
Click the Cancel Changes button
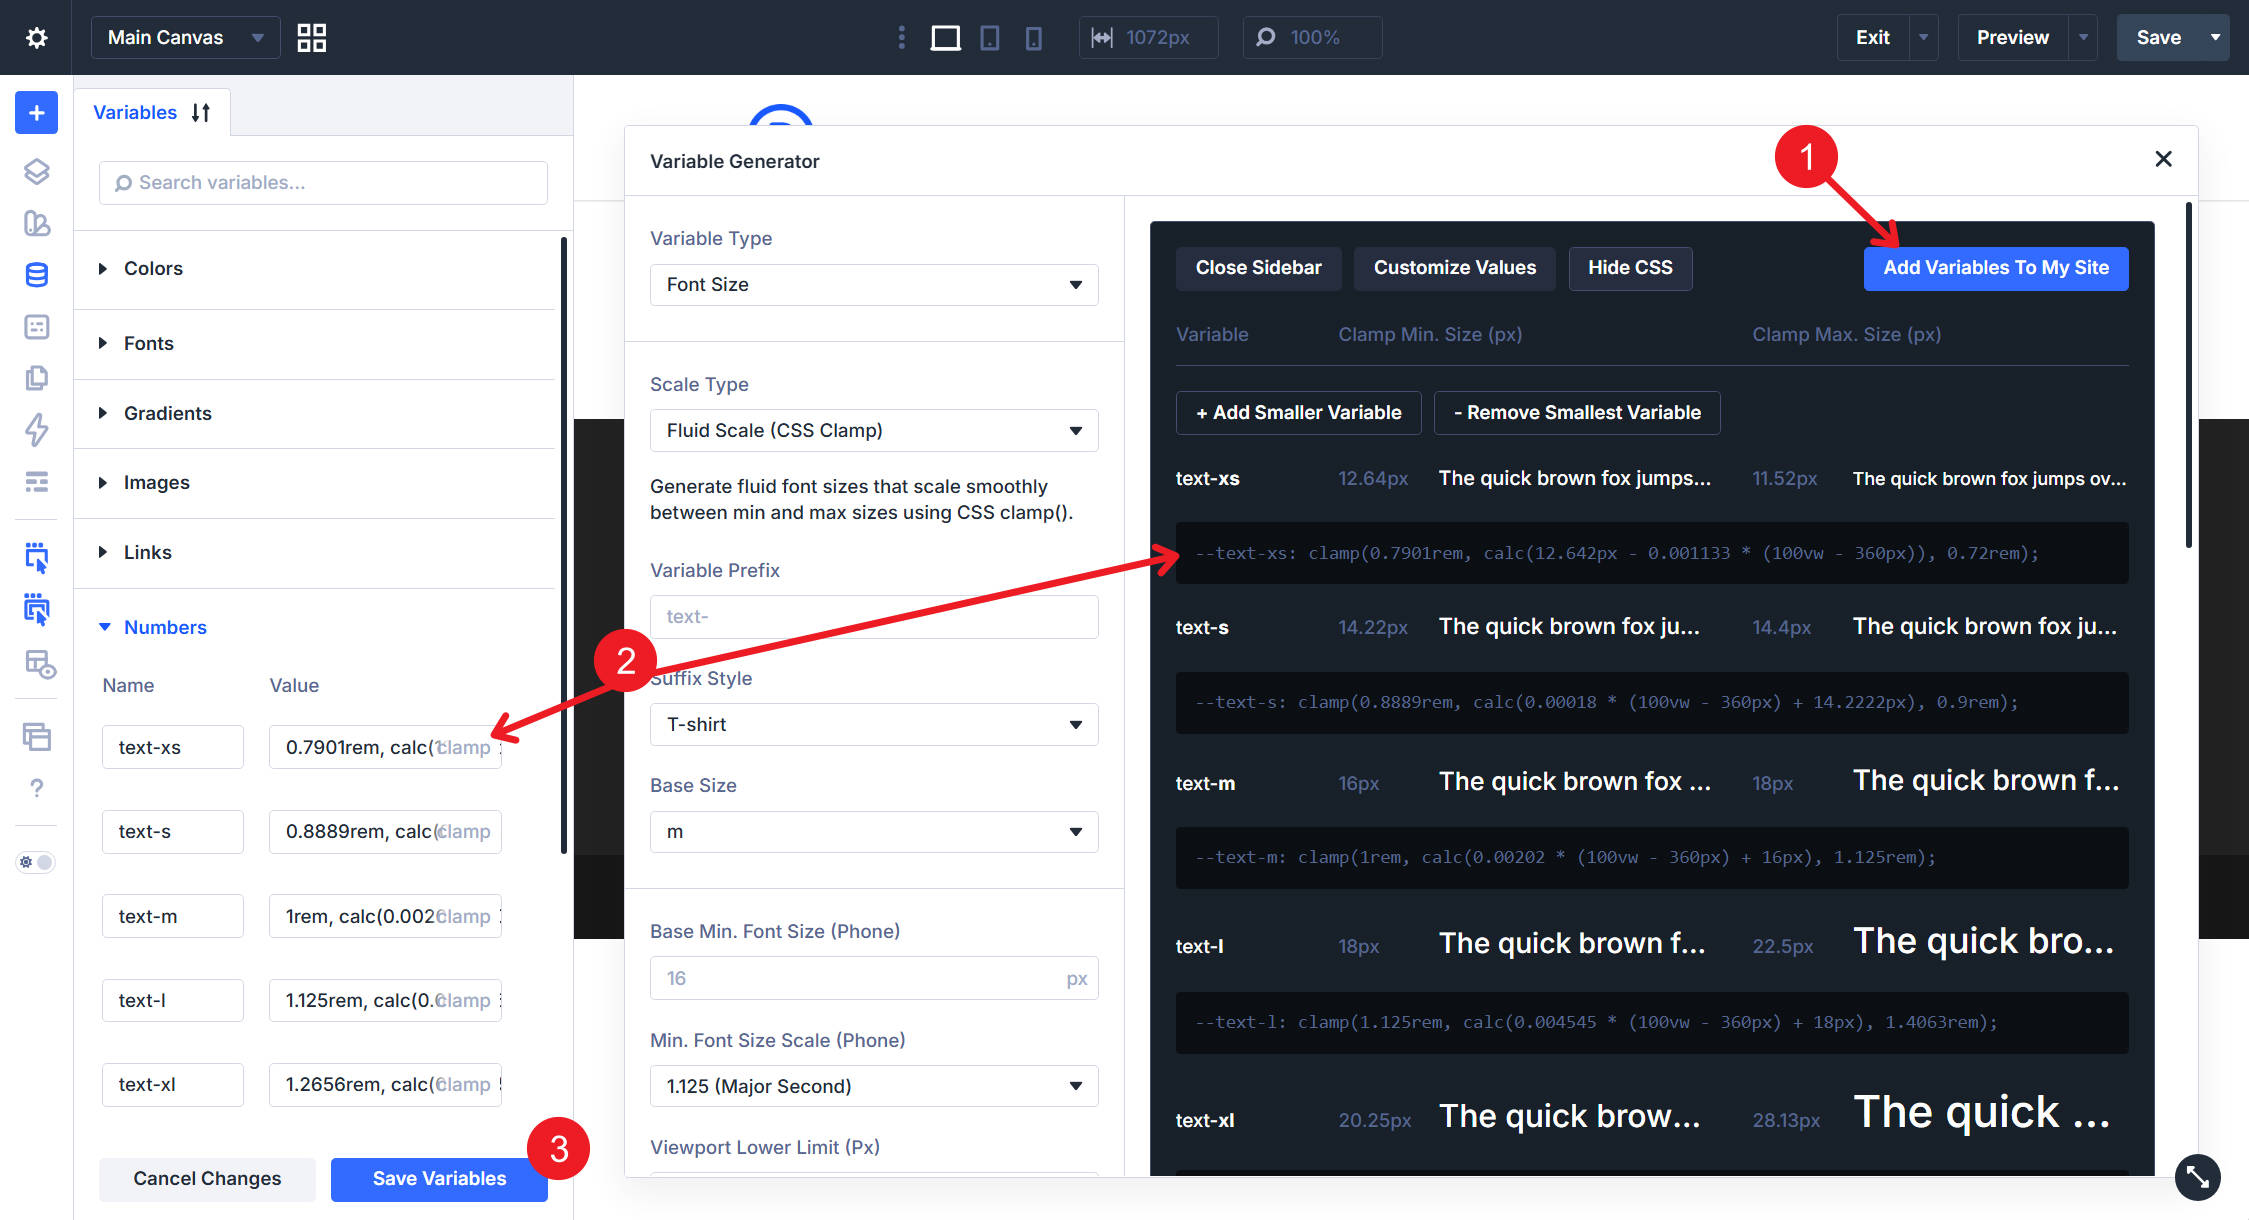[x=207, y=1179]
